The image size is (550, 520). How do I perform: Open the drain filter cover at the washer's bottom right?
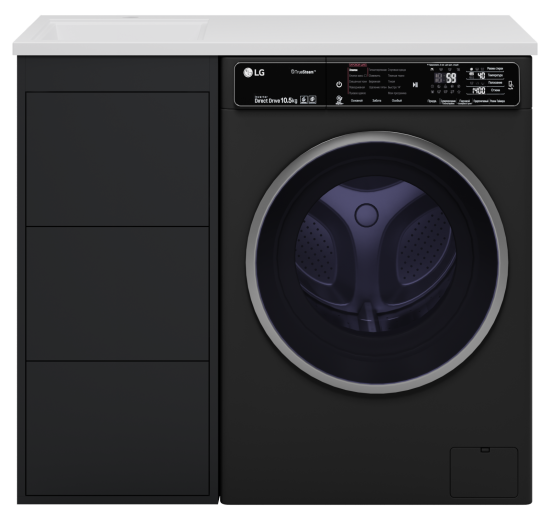coord(484,472)
